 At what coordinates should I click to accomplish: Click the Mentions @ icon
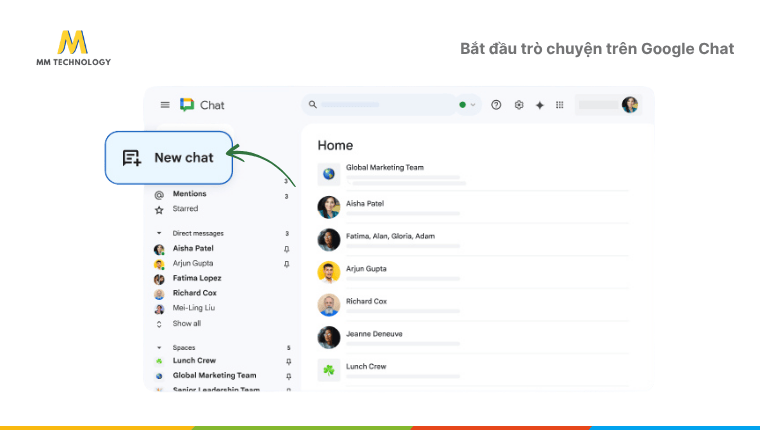pyautogui.click(x=159, y=195)
